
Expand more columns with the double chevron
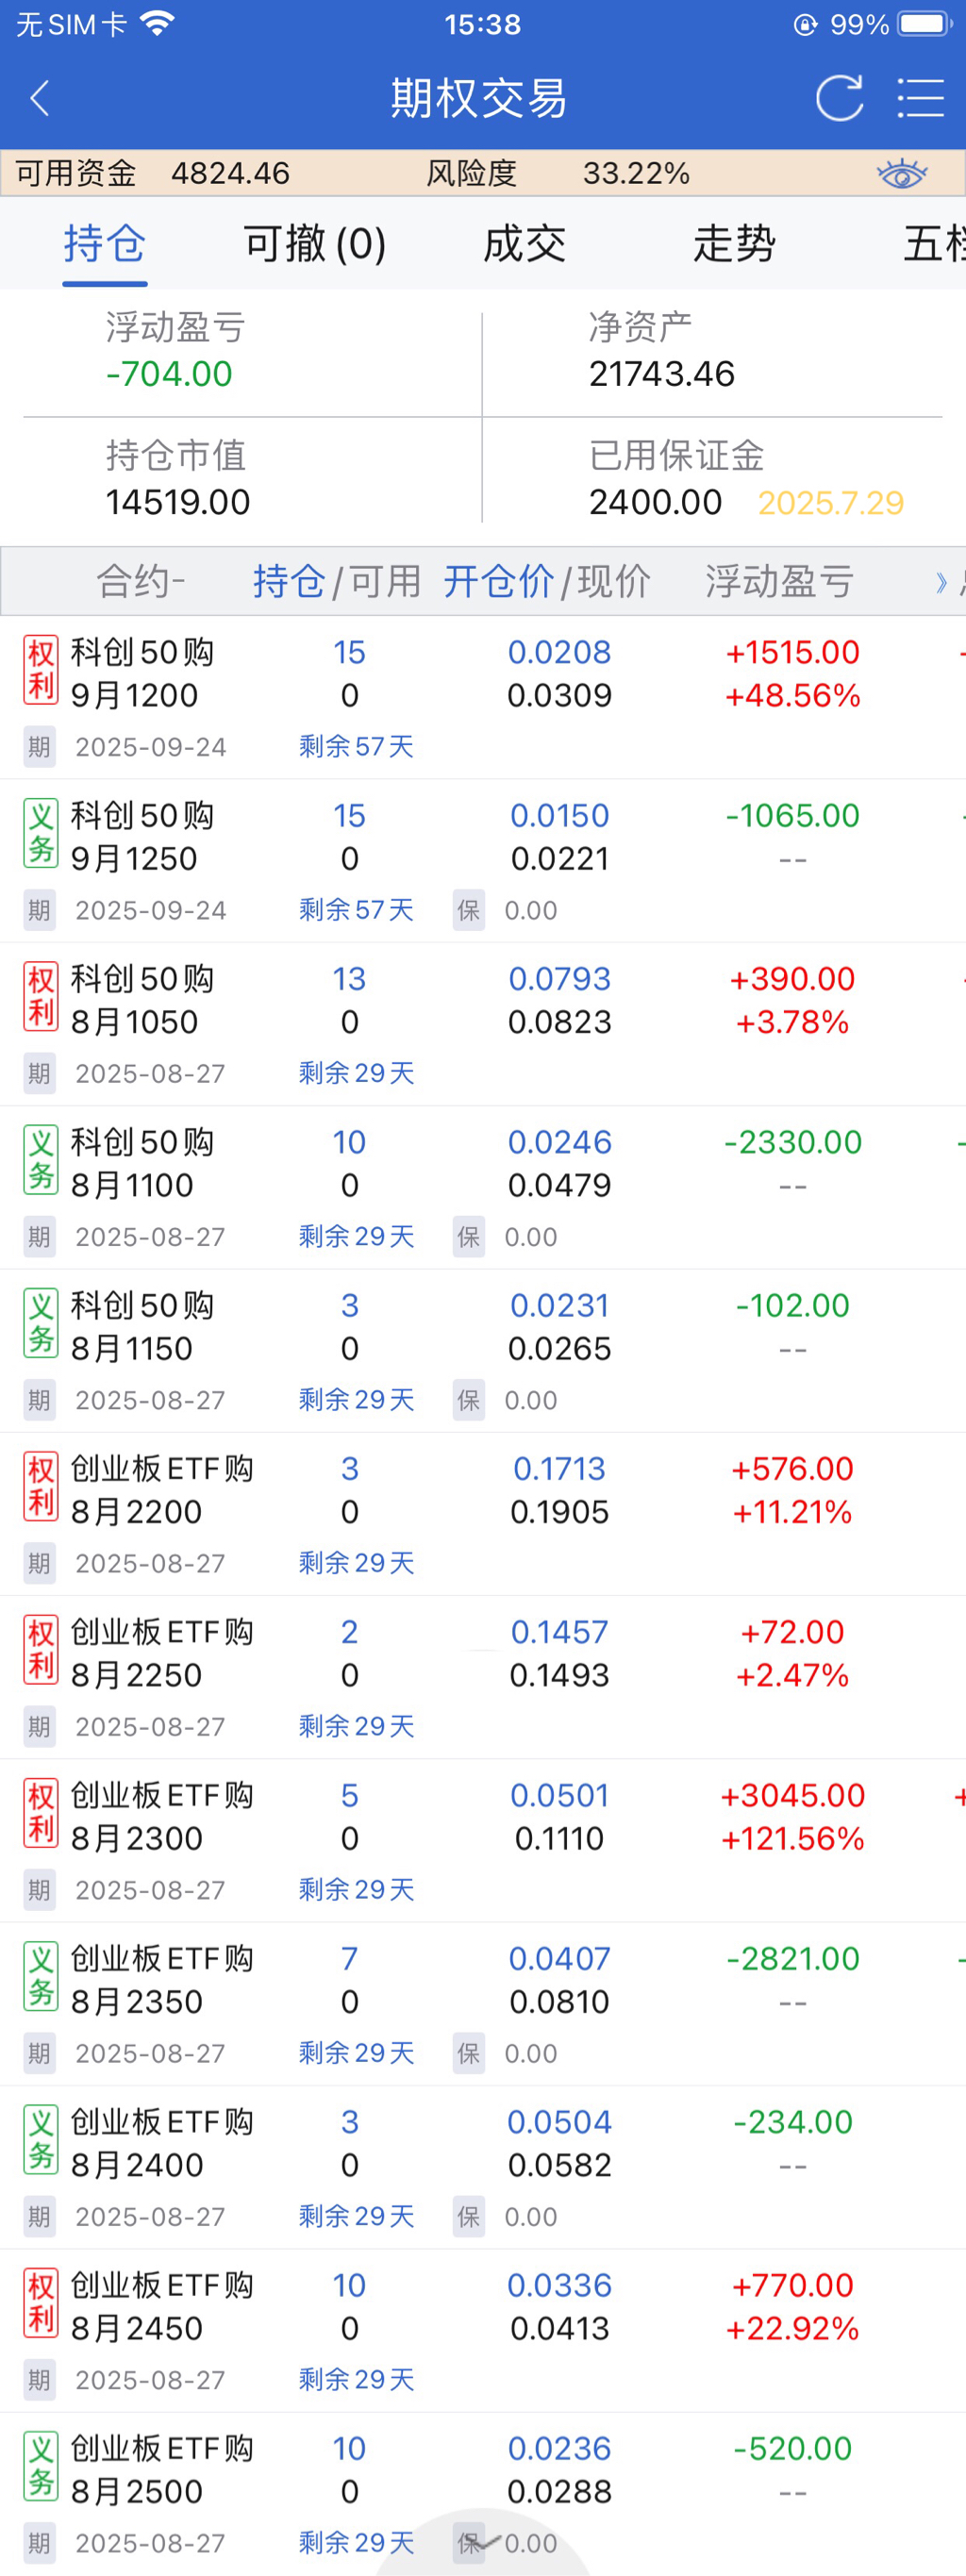(941, 582)
